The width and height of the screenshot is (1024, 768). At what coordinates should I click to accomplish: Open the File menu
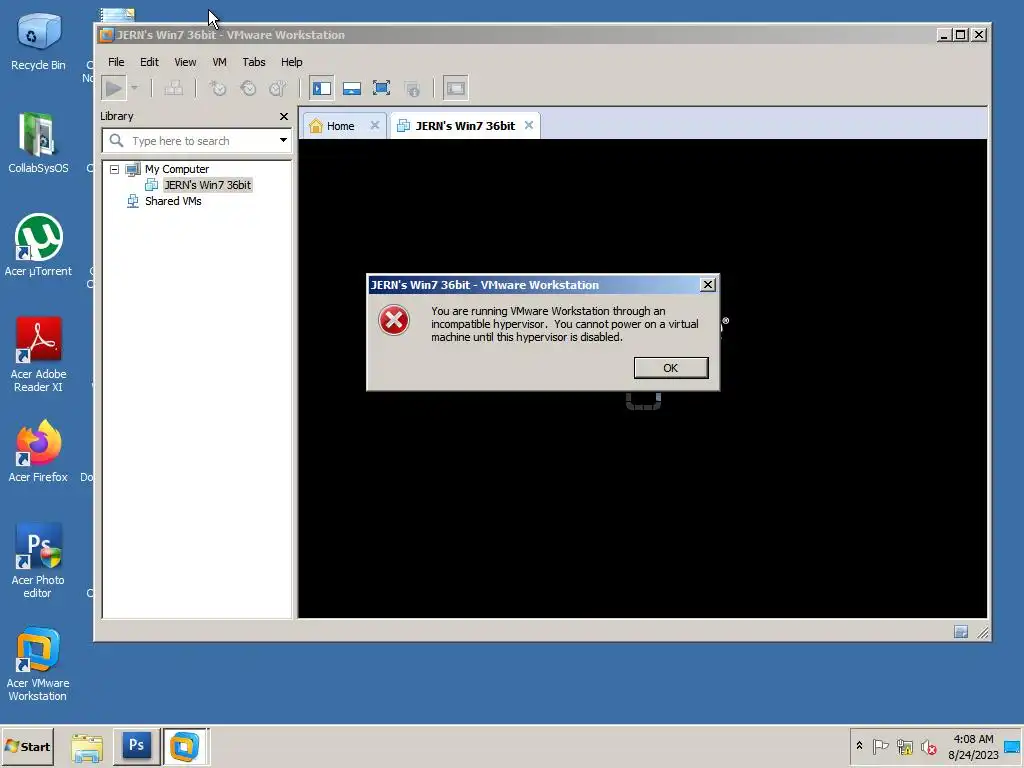(x=116, y=62)
